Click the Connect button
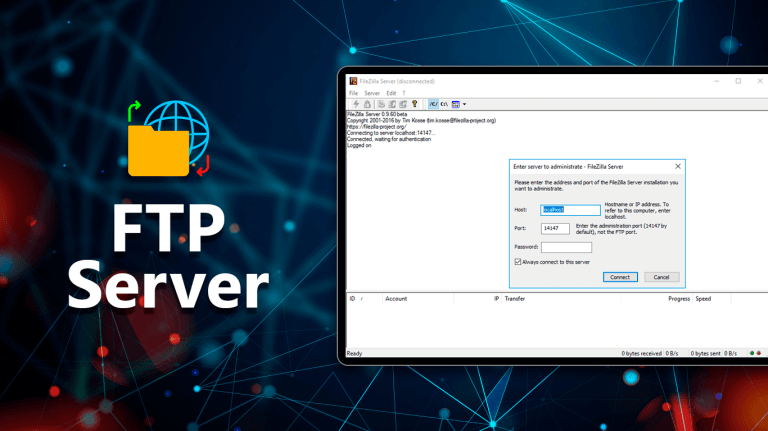Image resolution: width=768 pixels, height=431 pixels. point(620,277)
